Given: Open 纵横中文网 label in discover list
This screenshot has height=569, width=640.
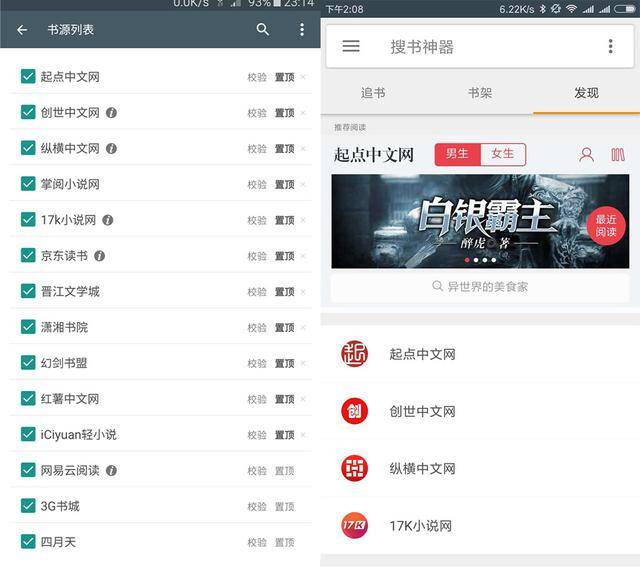Looking at the screenshot, I should click(422, 469).
